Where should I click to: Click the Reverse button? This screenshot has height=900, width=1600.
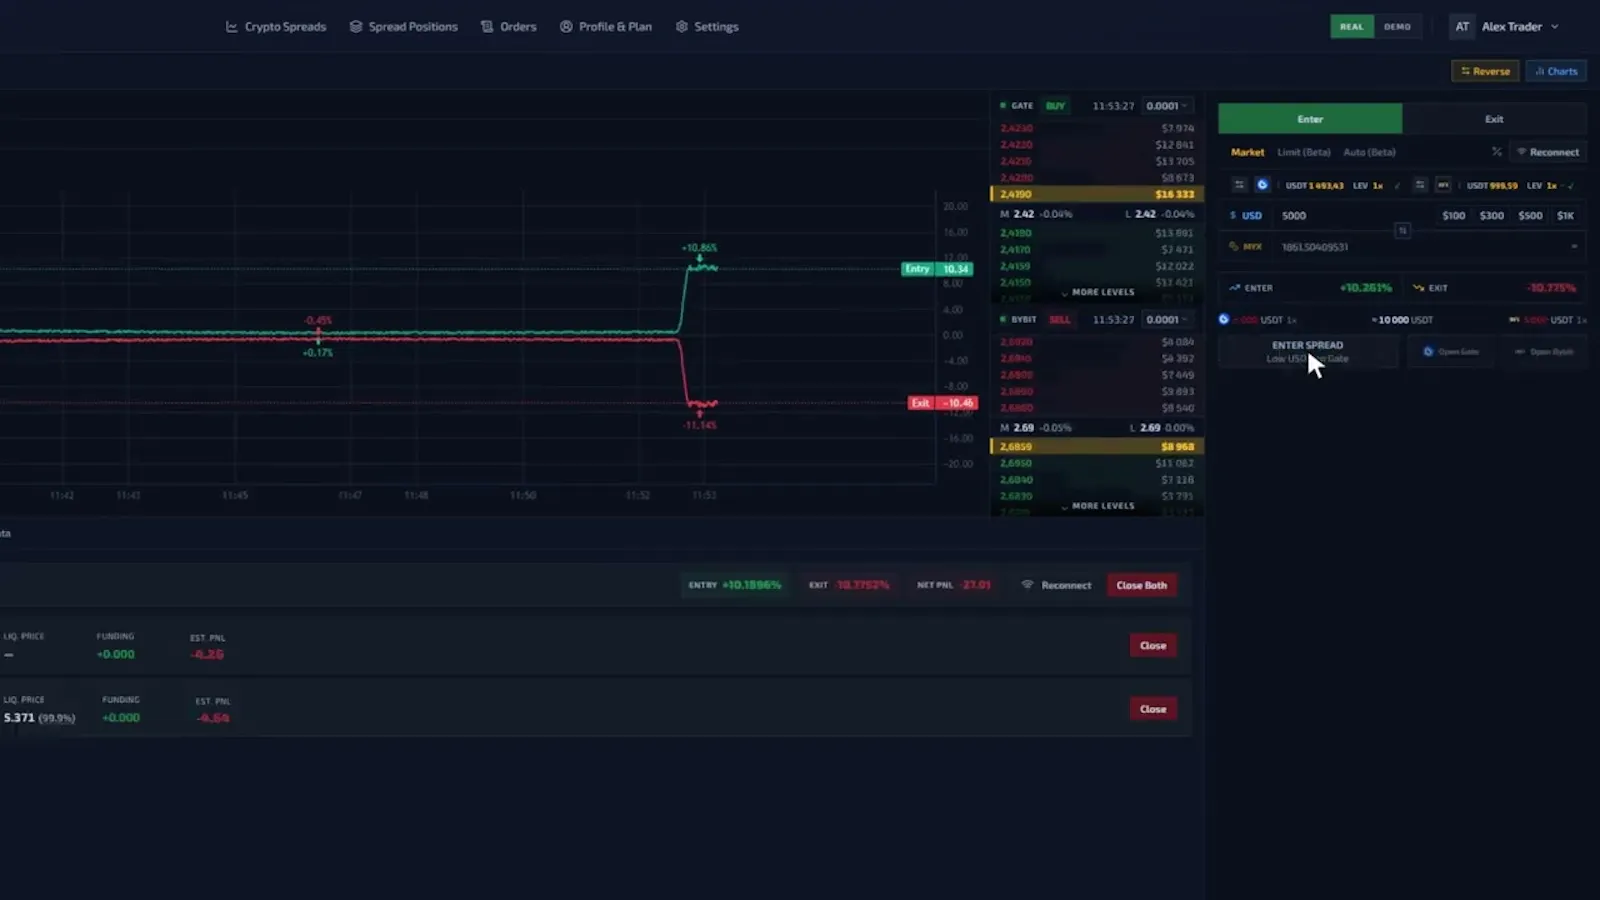point(1485,71)
